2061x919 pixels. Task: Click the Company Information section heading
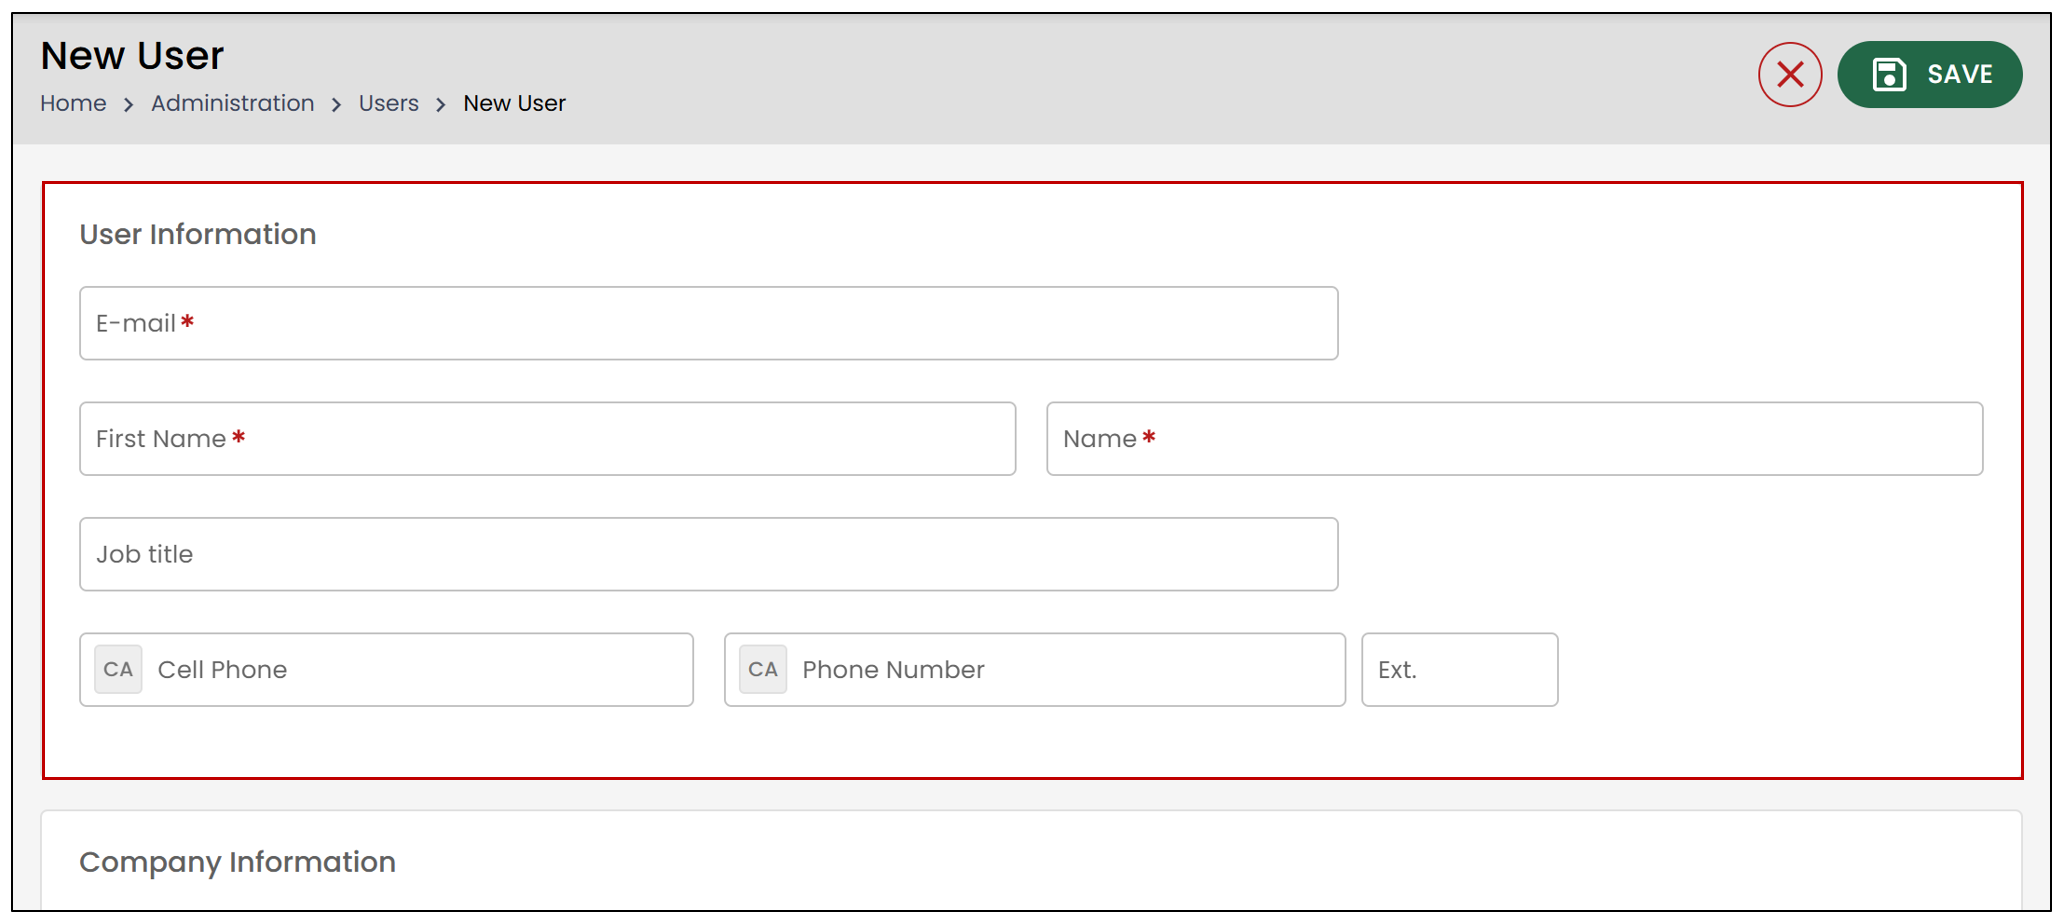[x=237, y=862]
